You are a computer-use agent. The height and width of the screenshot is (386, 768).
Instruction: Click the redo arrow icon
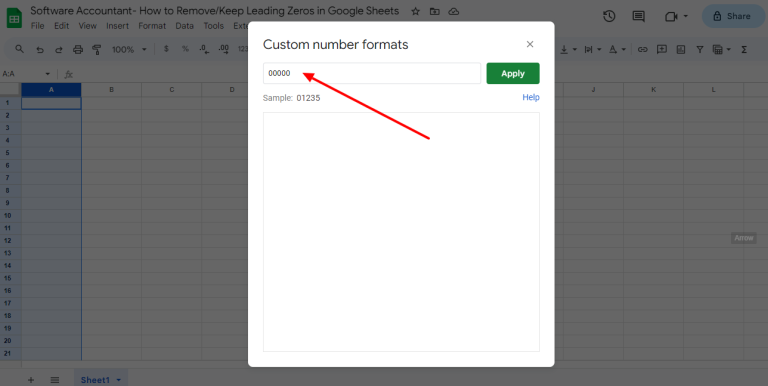click(59, 49)
